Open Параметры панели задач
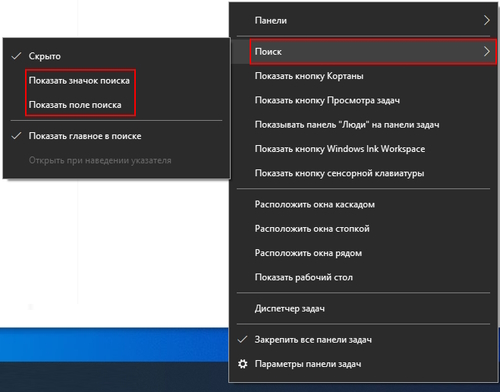The height and width of the screenshot is (392, 500). [x=363, y=364]
